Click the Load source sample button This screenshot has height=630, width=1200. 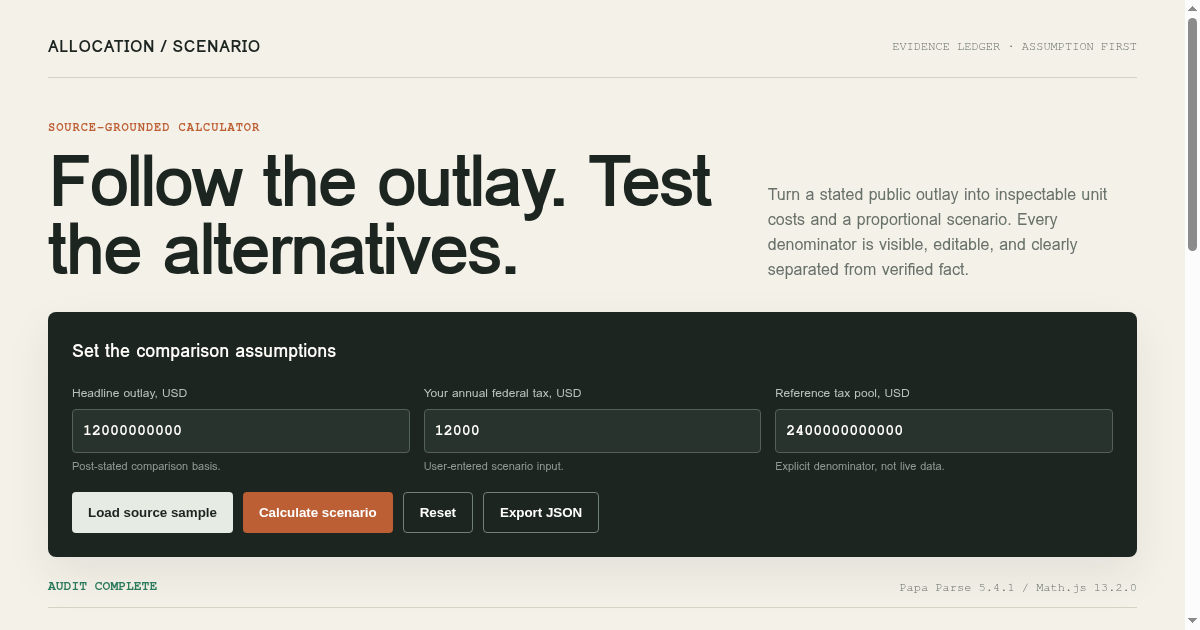[152, 512]
